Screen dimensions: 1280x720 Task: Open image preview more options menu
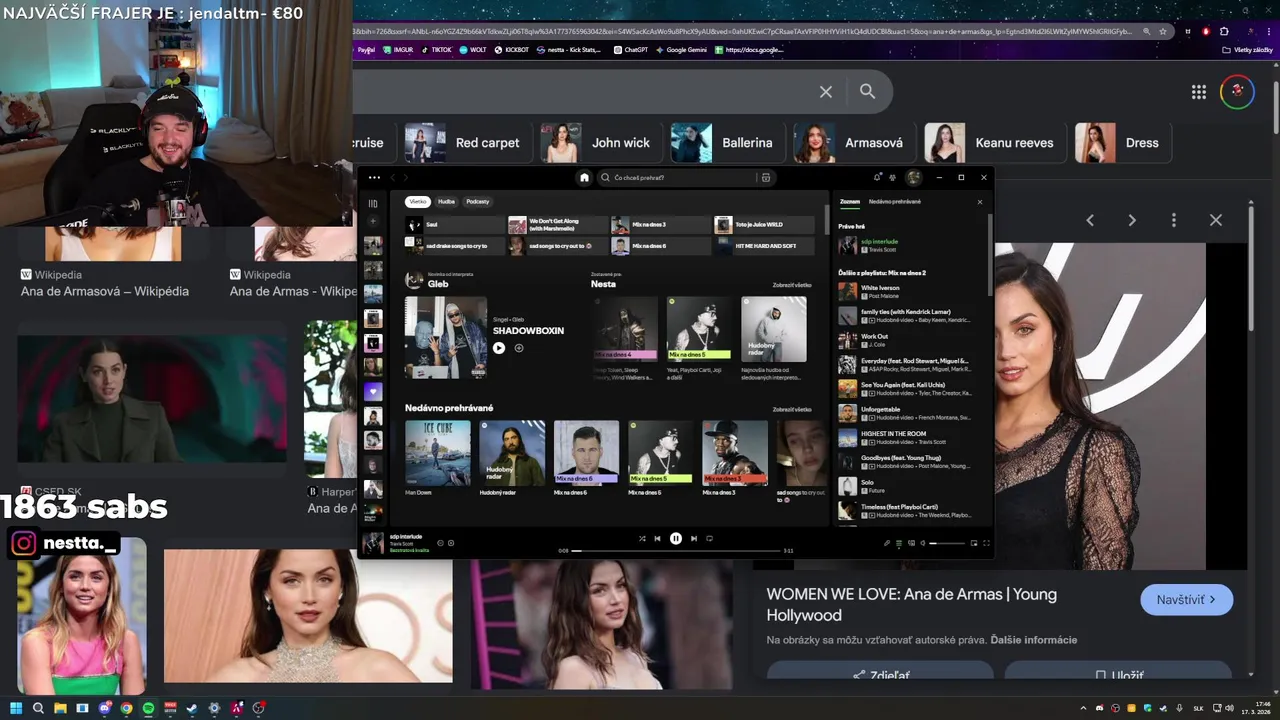click(1174, 220)
